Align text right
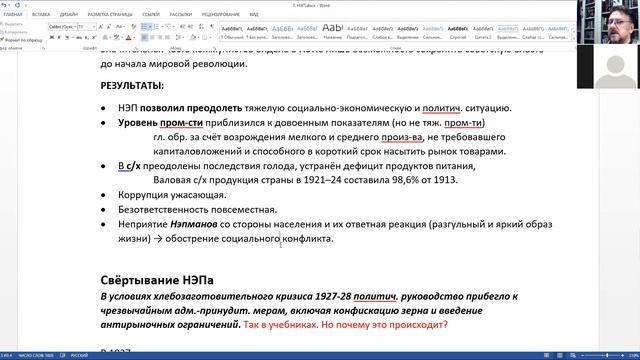 pyautogui.click(x=160, y=37)
